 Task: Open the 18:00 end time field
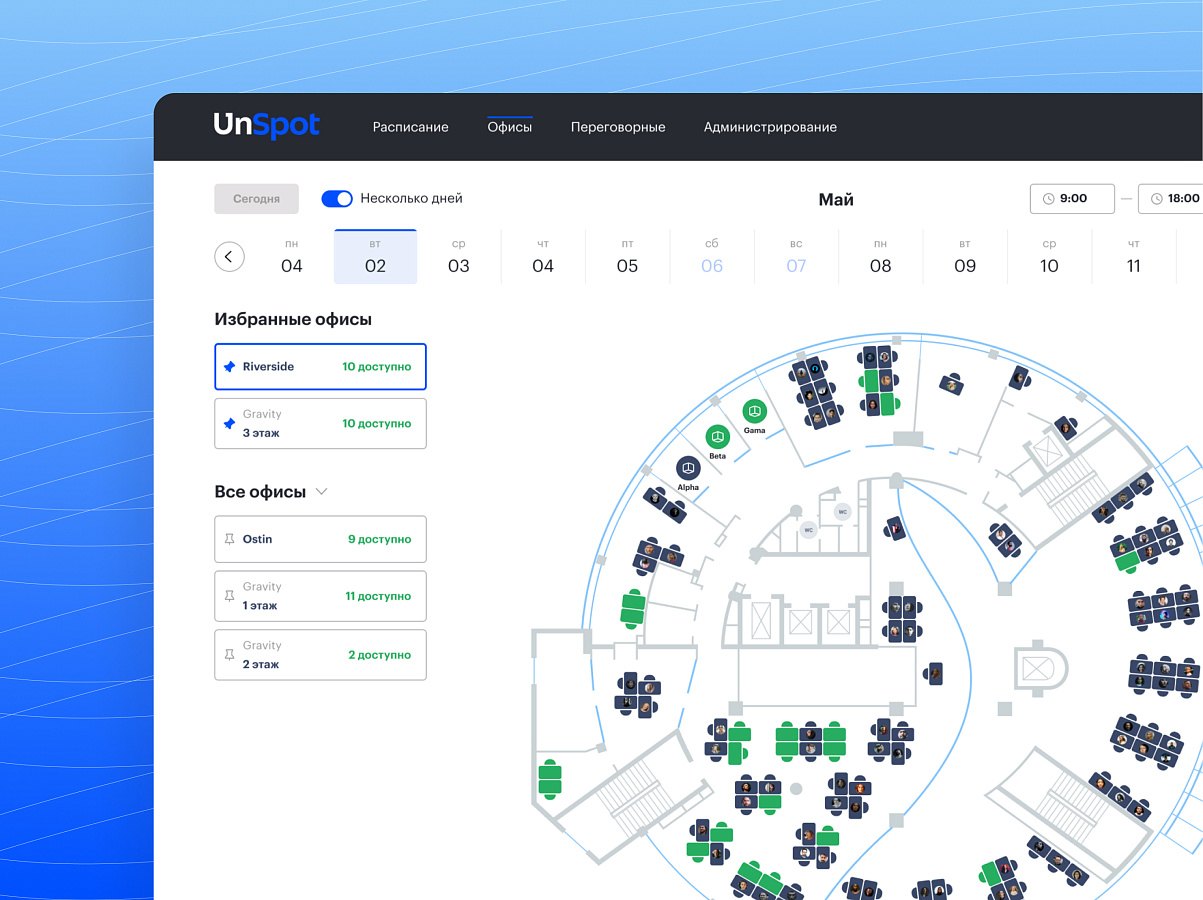point(1171,198)
